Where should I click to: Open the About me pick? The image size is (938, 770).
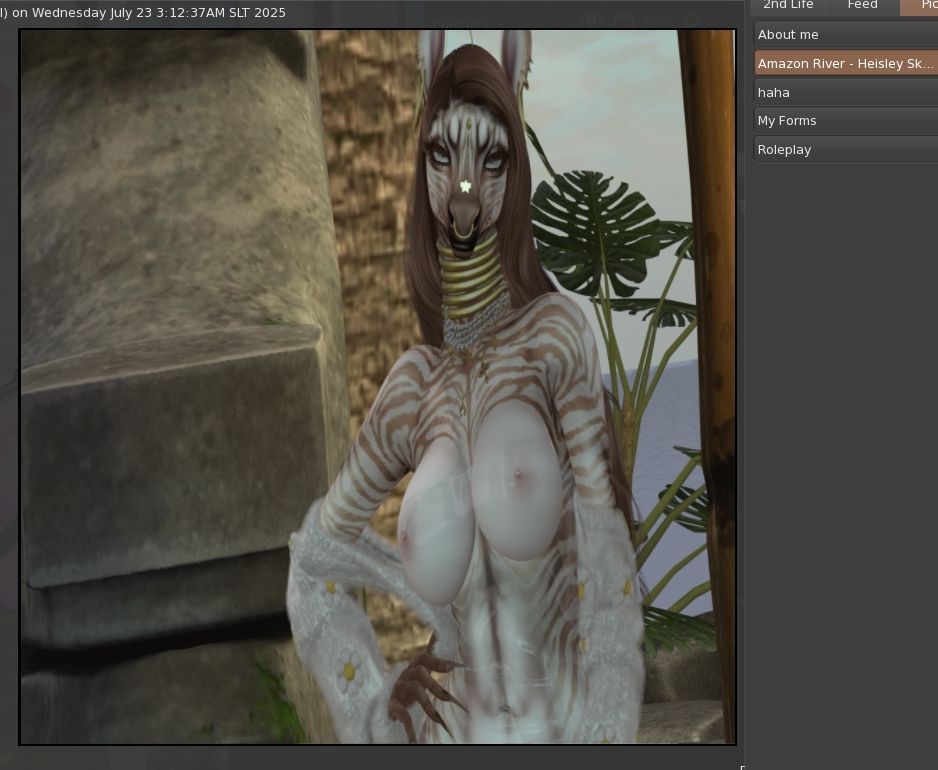pos(846,35)
